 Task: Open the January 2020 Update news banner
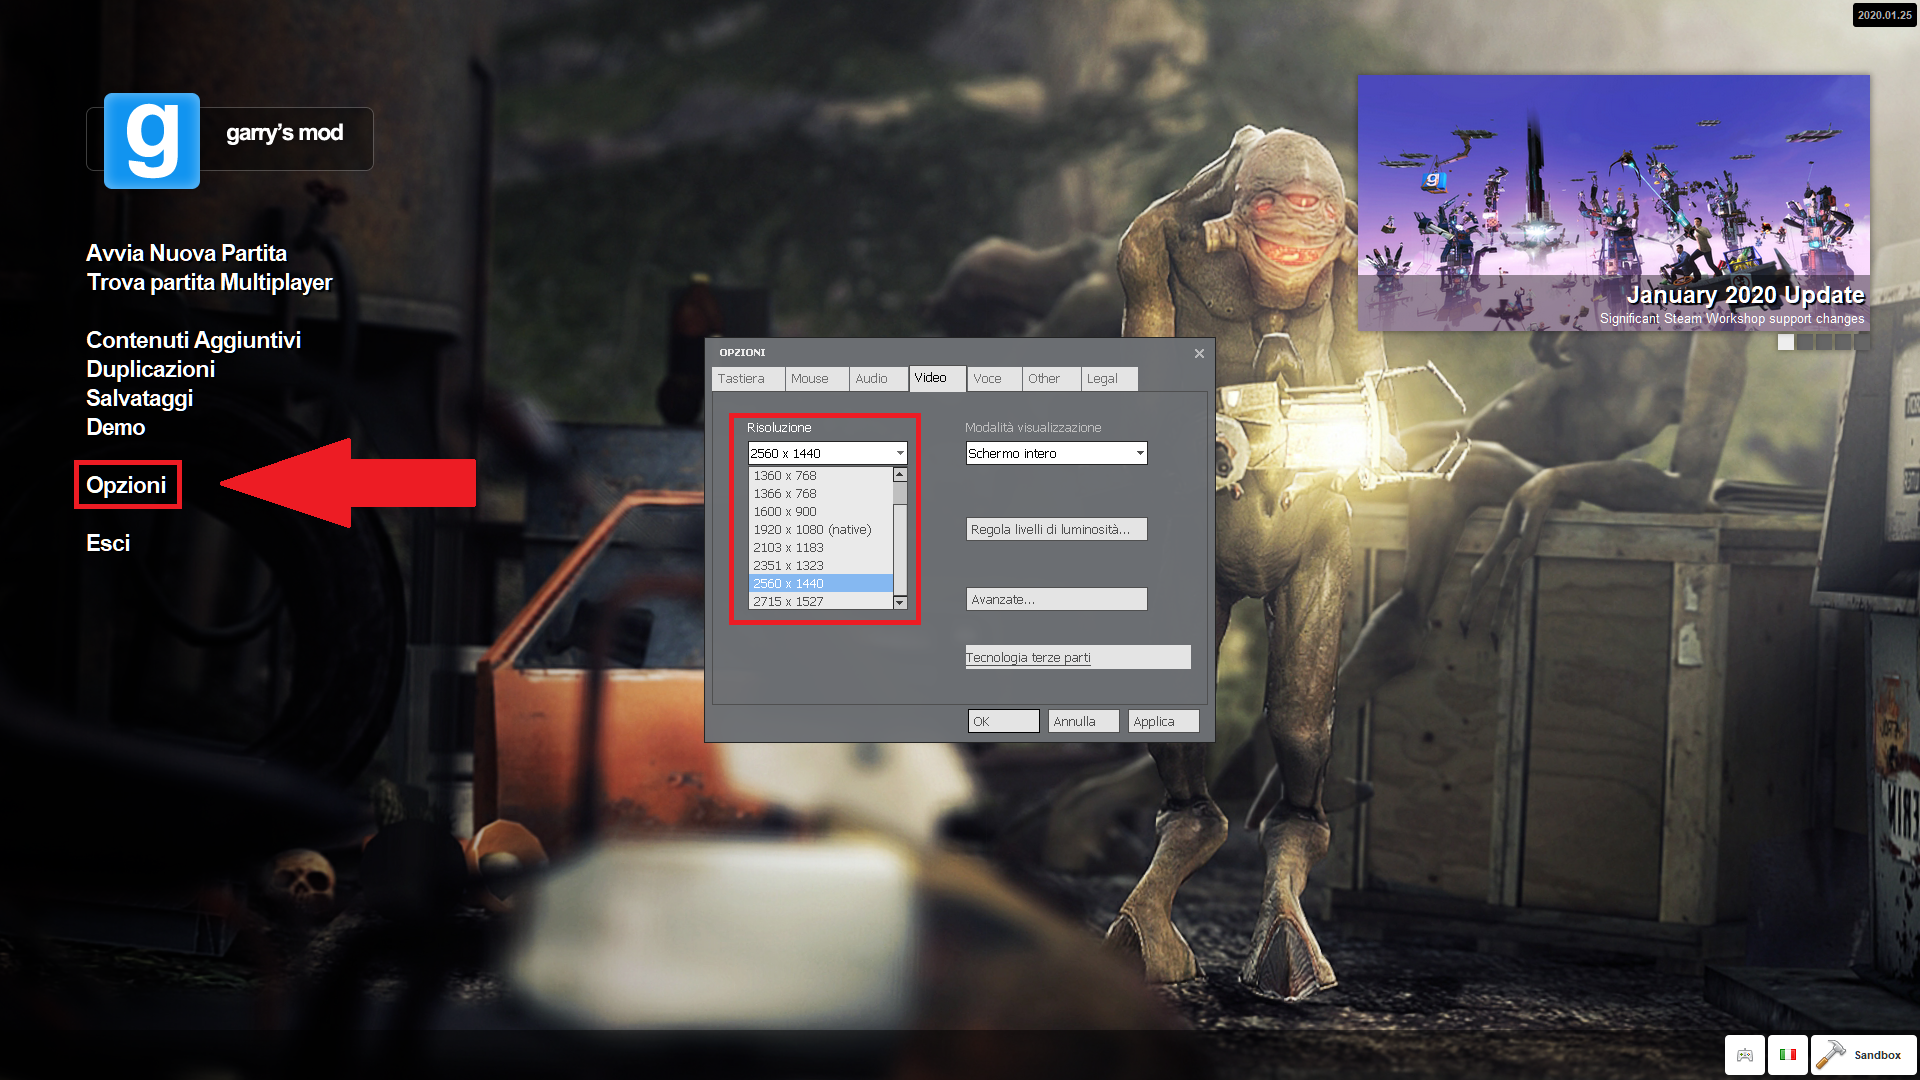pos(1613,203)
